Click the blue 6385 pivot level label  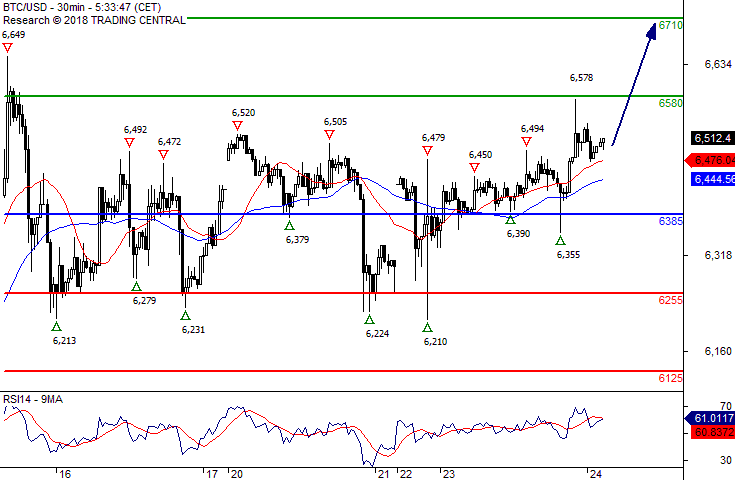coord(670,221)
